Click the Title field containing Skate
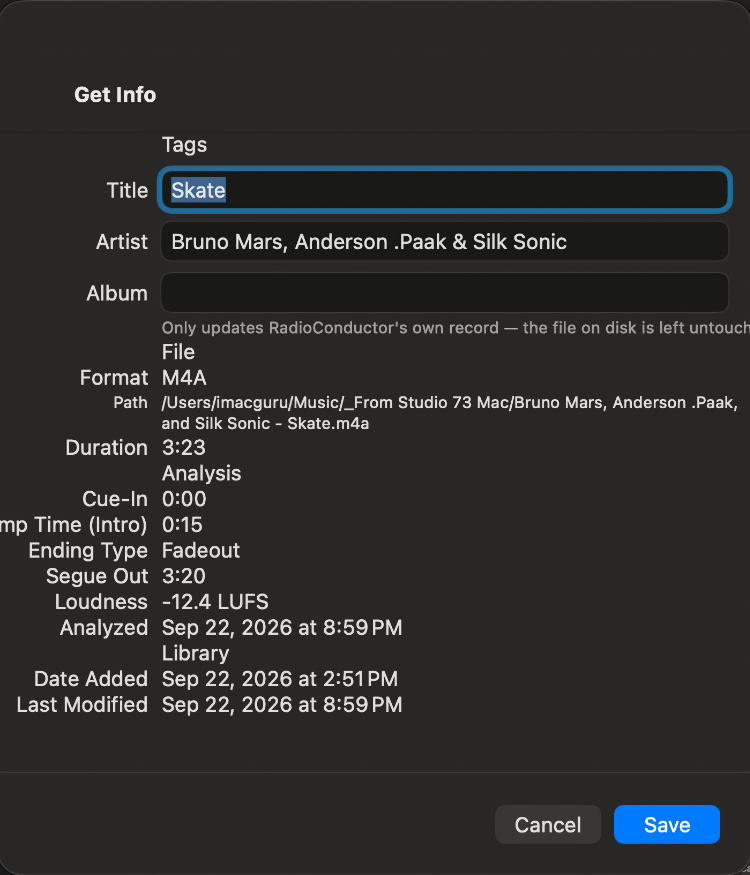 [445, 190]
